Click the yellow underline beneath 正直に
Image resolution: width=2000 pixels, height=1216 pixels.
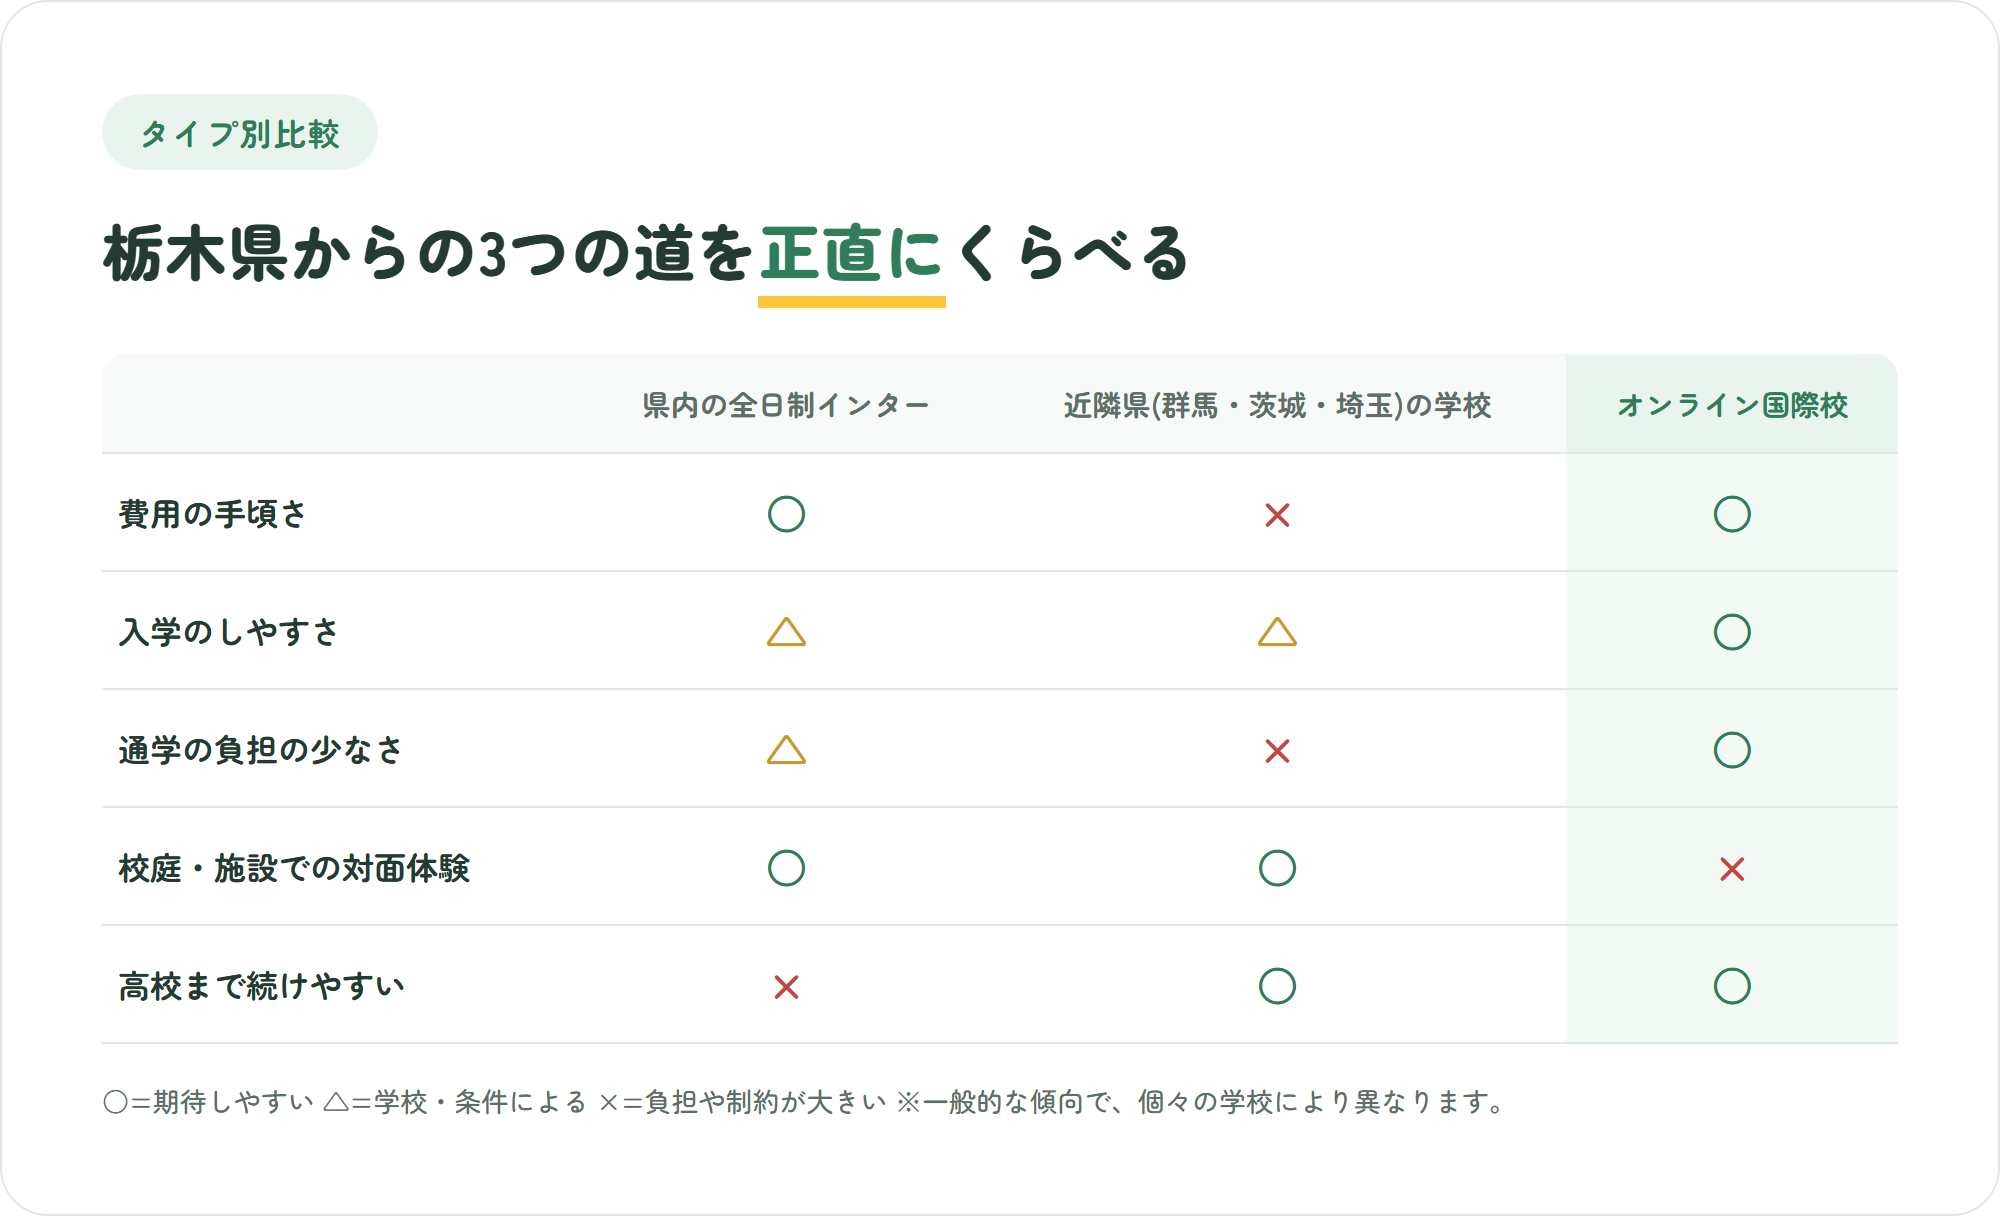852,301
